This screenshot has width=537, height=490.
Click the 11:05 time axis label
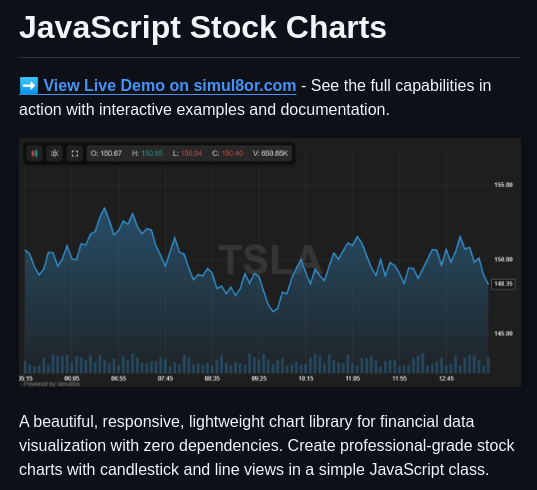(353, 378)
